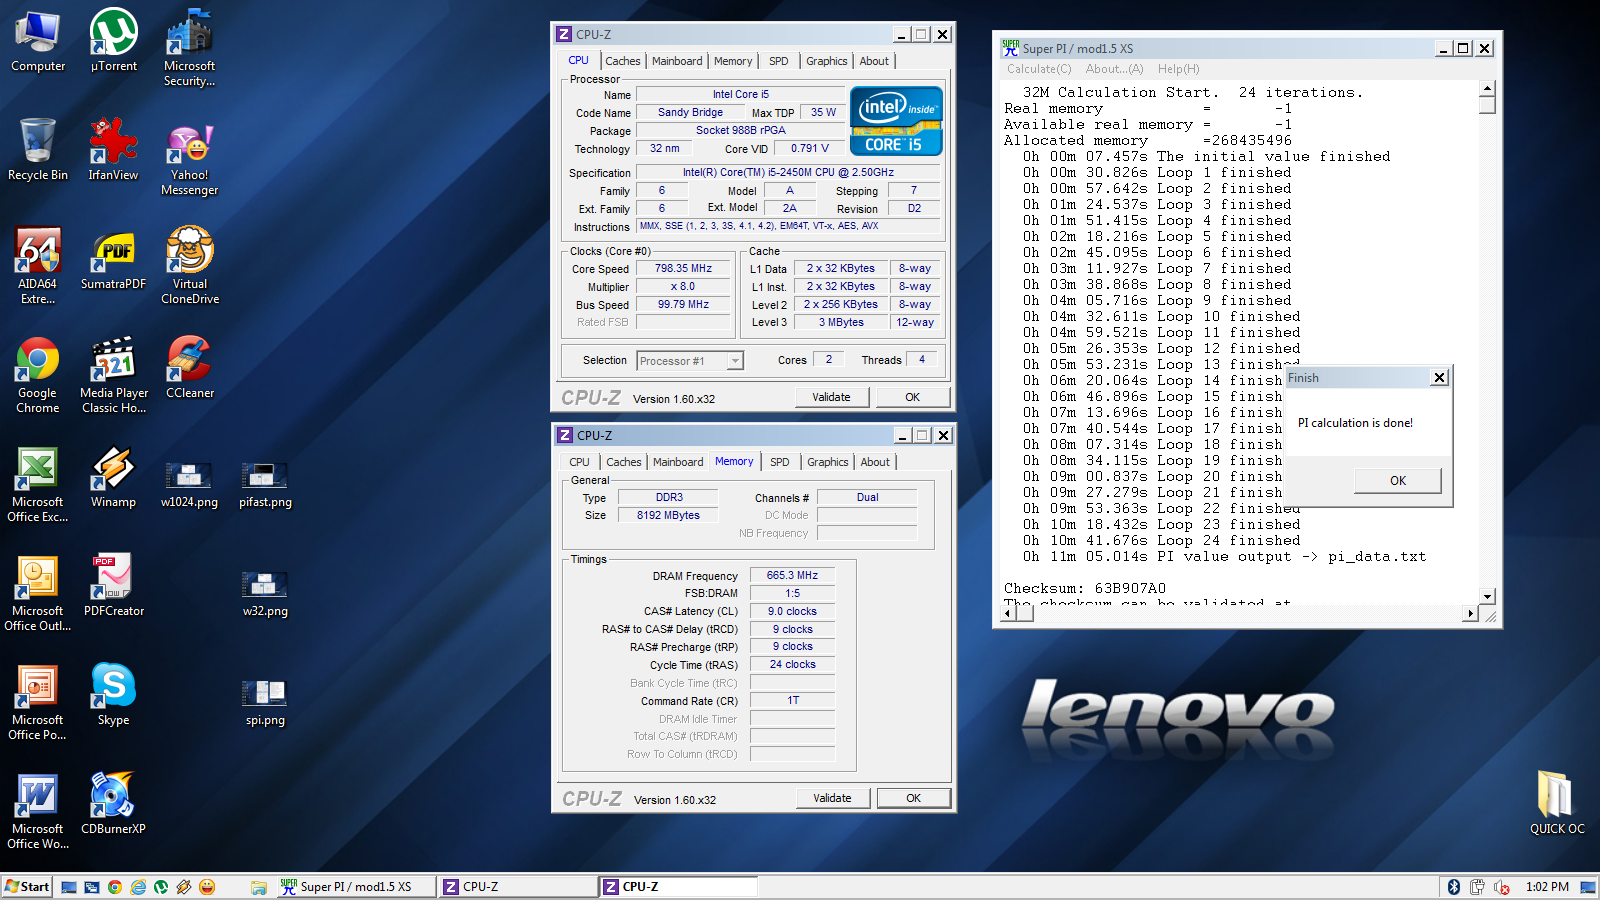
Task: Click Super PI horizontal scroll right arrow
Action: pyautogui.click(x=1470, y=613)
